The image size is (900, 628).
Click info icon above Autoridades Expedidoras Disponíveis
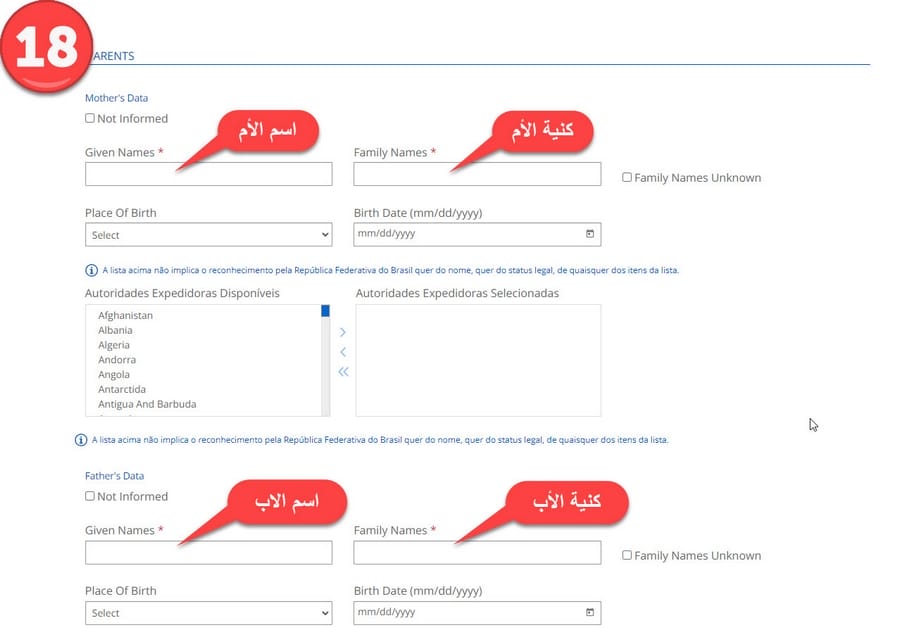point(92,270)
